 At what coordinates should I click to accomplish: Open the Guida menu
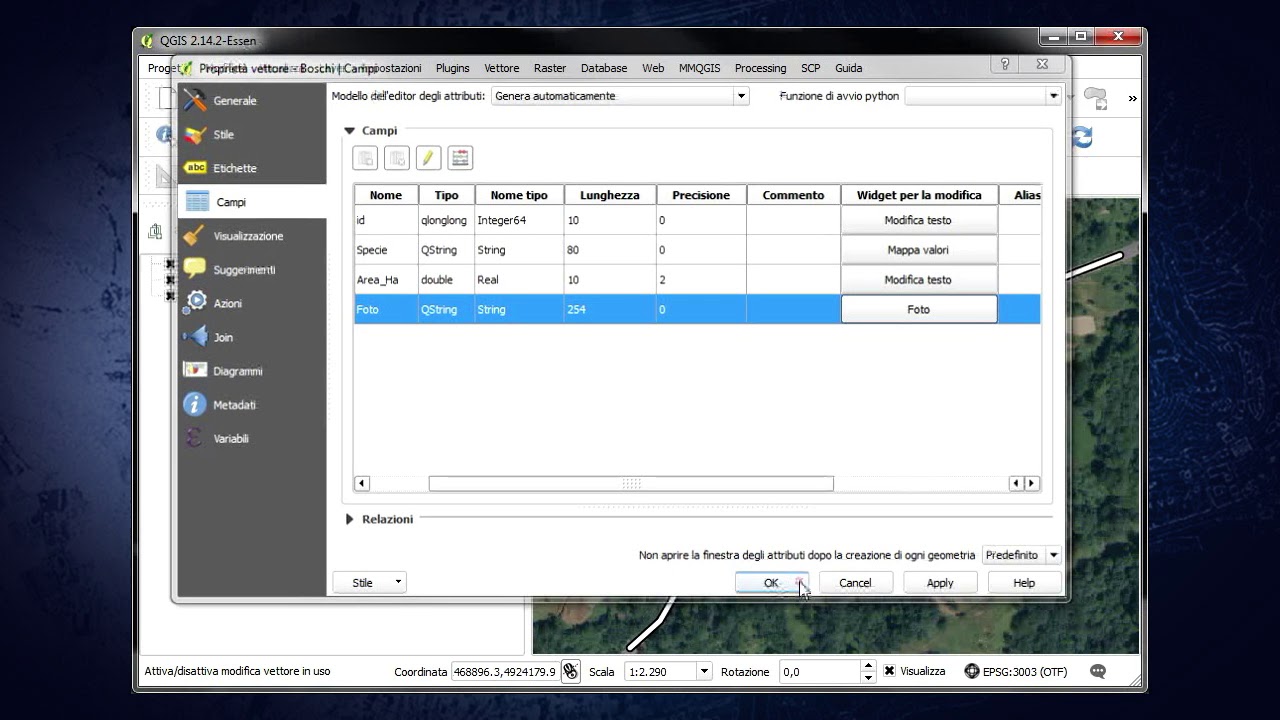click(x=848, y=68)
